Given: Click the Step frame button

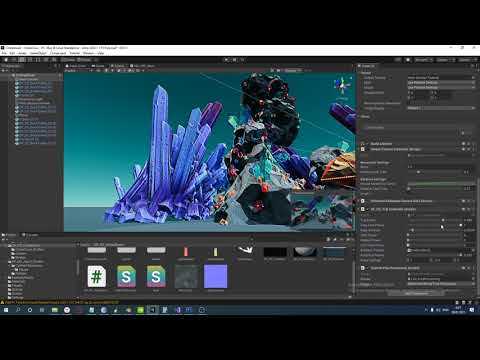Looking at the screenshot, I should click(243, 60).
